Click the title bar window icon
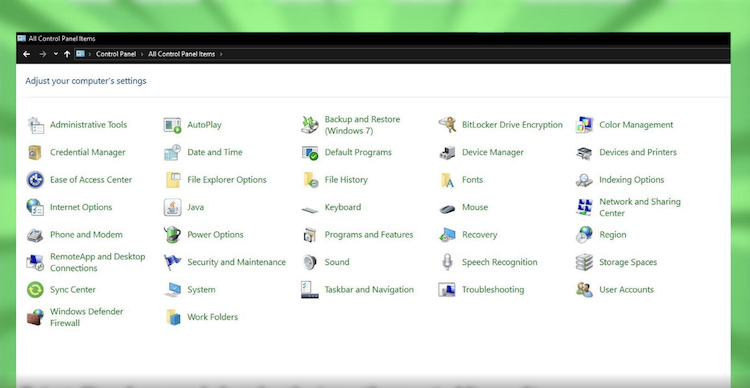The height and width of the screenshot is (388, 750). pos(22,38)
